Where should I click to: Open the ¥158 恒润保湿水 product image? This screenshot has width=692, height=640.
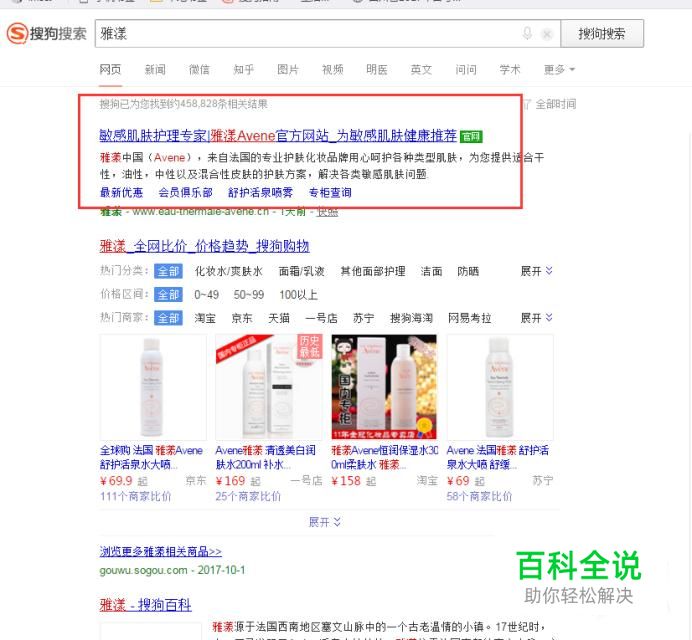pos(384,387)
